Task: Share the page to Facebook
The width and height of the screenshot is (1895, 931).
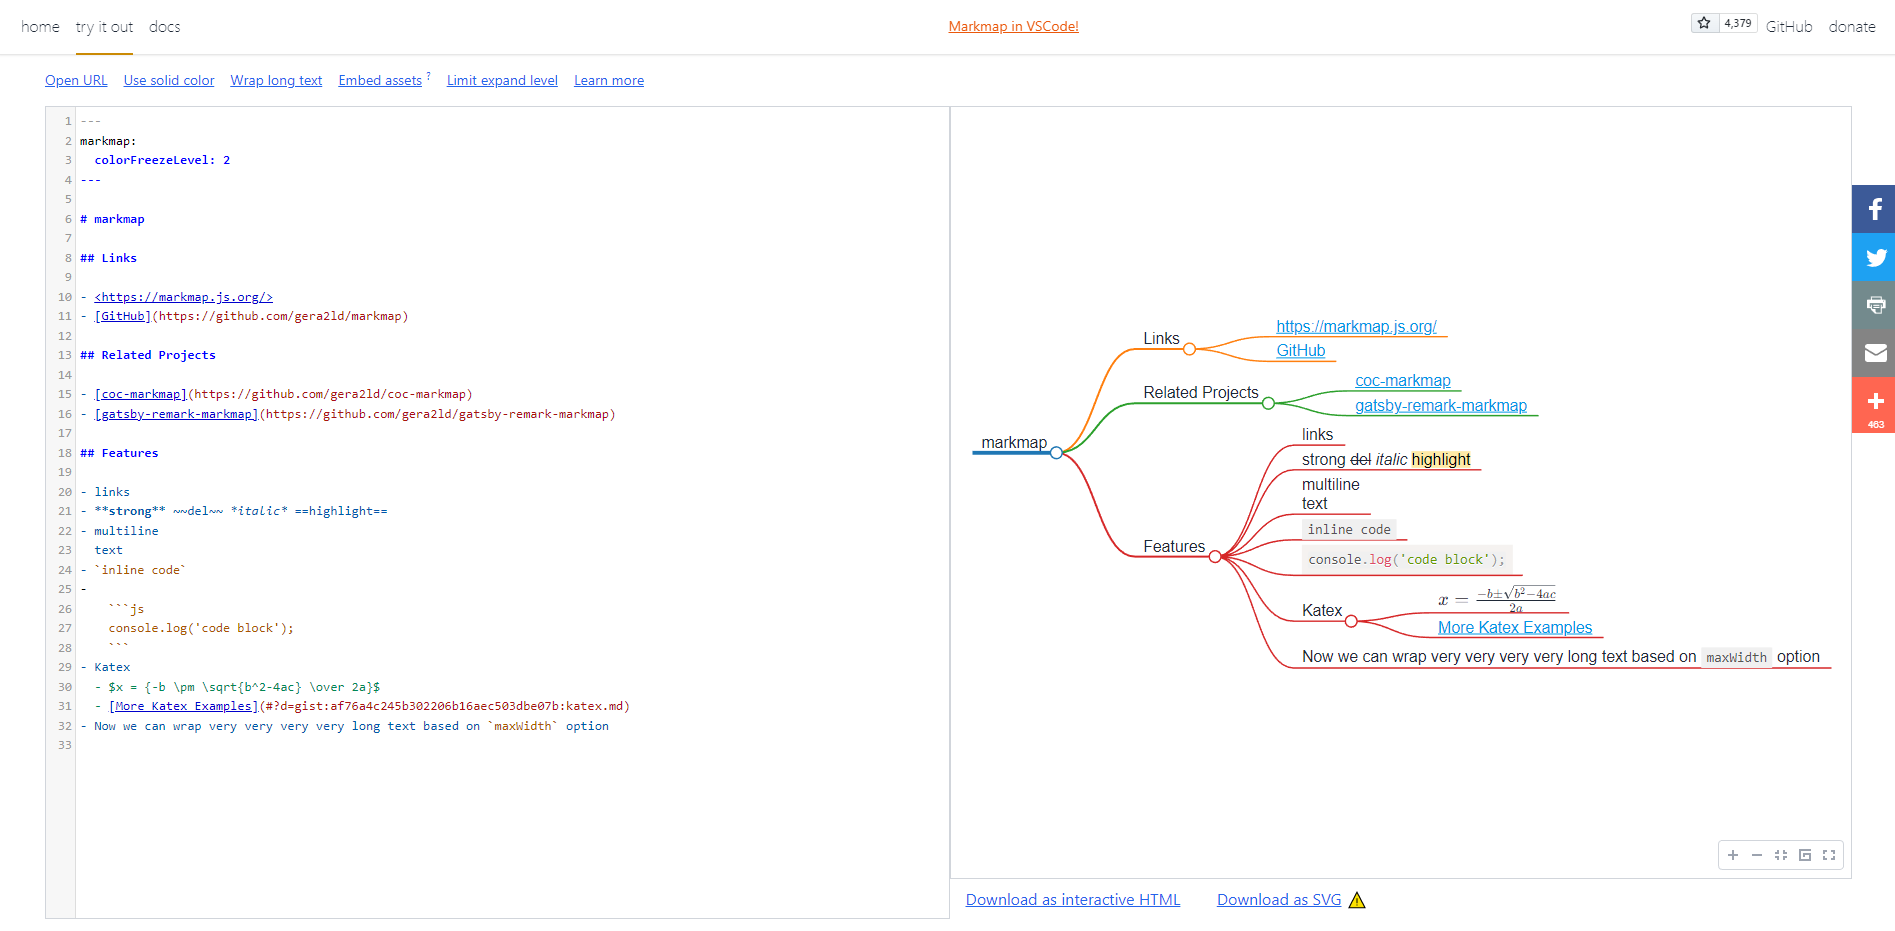Action: point(1874,209)
